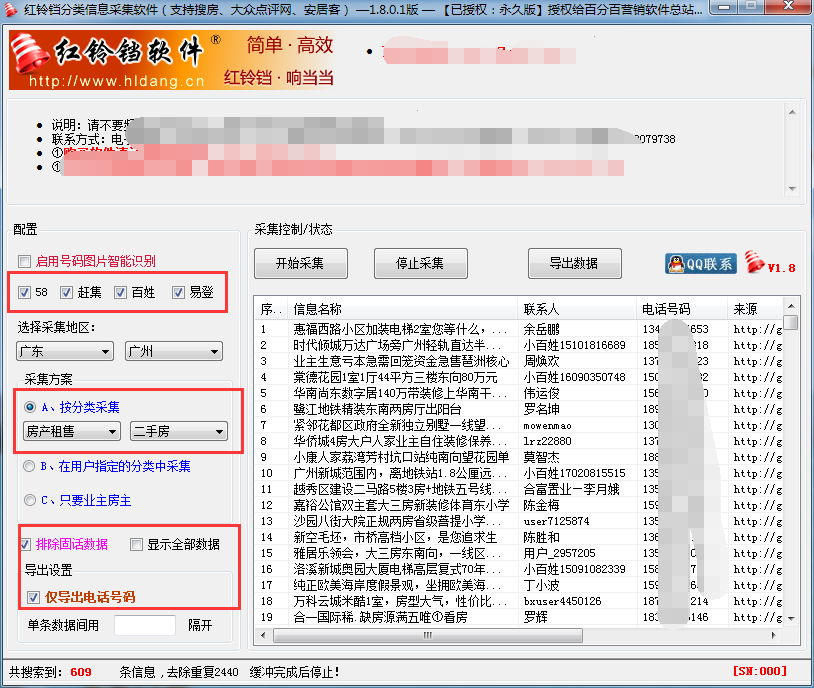Toggle the 易登 source checkbox
Screen dimensions: 814x688
179,292
